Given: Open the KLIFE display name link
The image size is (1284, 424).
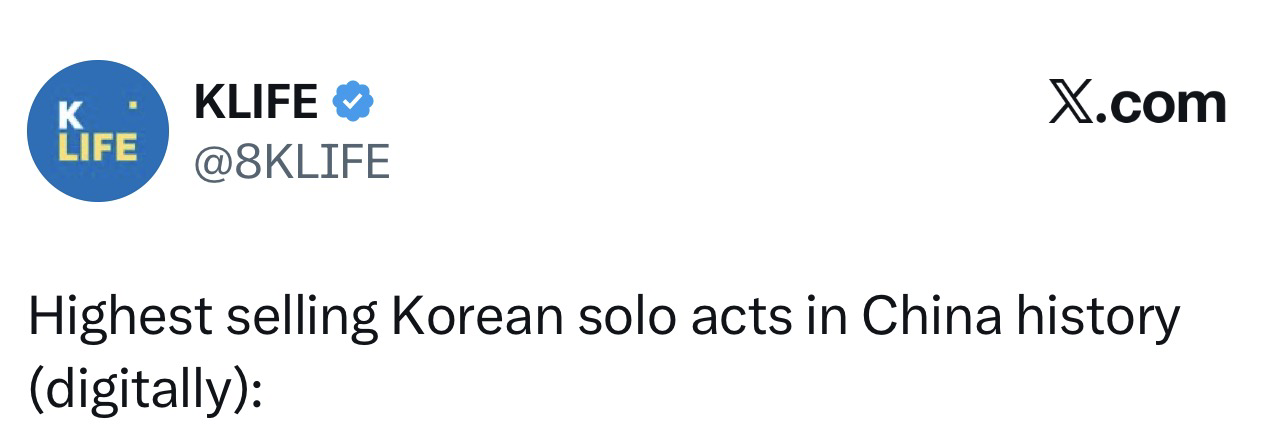Looking at the screenshot, I should tap(256, 101).
